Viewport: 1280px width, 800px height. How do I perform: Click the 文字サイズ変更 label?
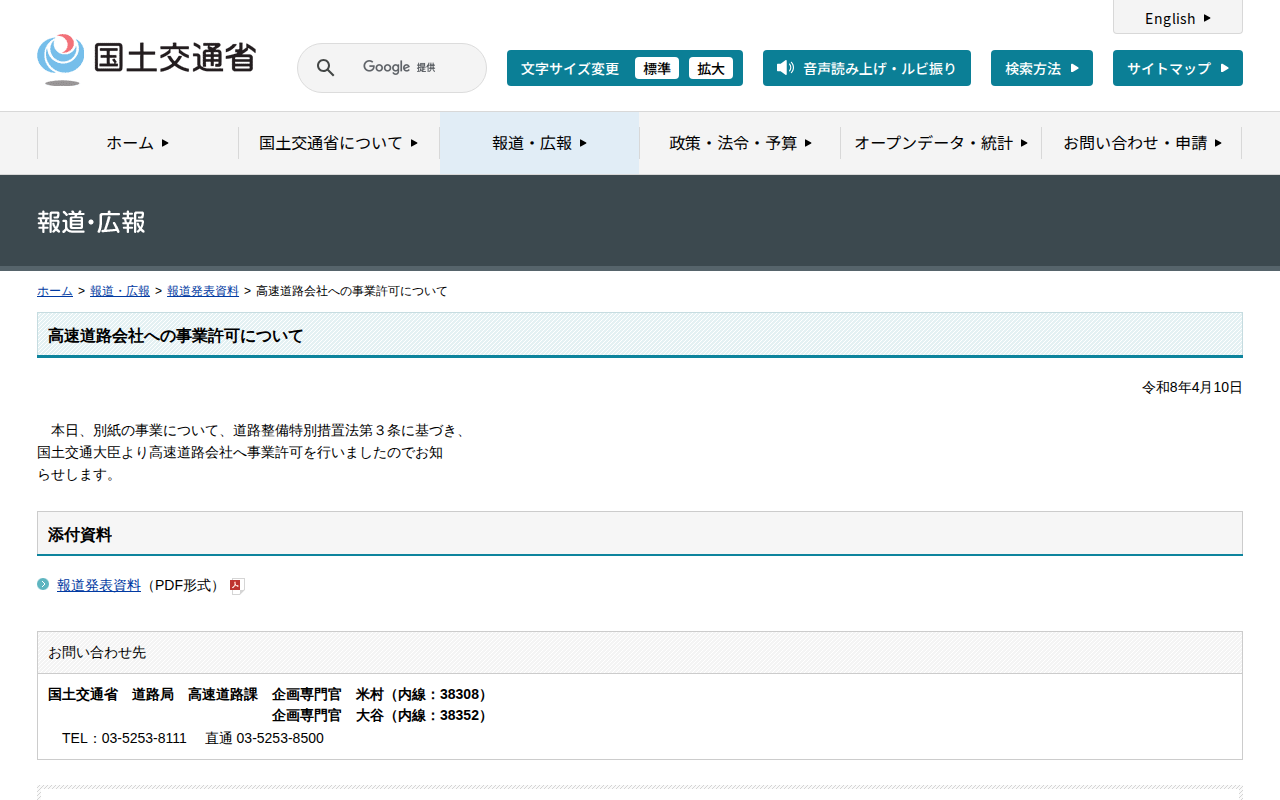[x=570, y=69]
